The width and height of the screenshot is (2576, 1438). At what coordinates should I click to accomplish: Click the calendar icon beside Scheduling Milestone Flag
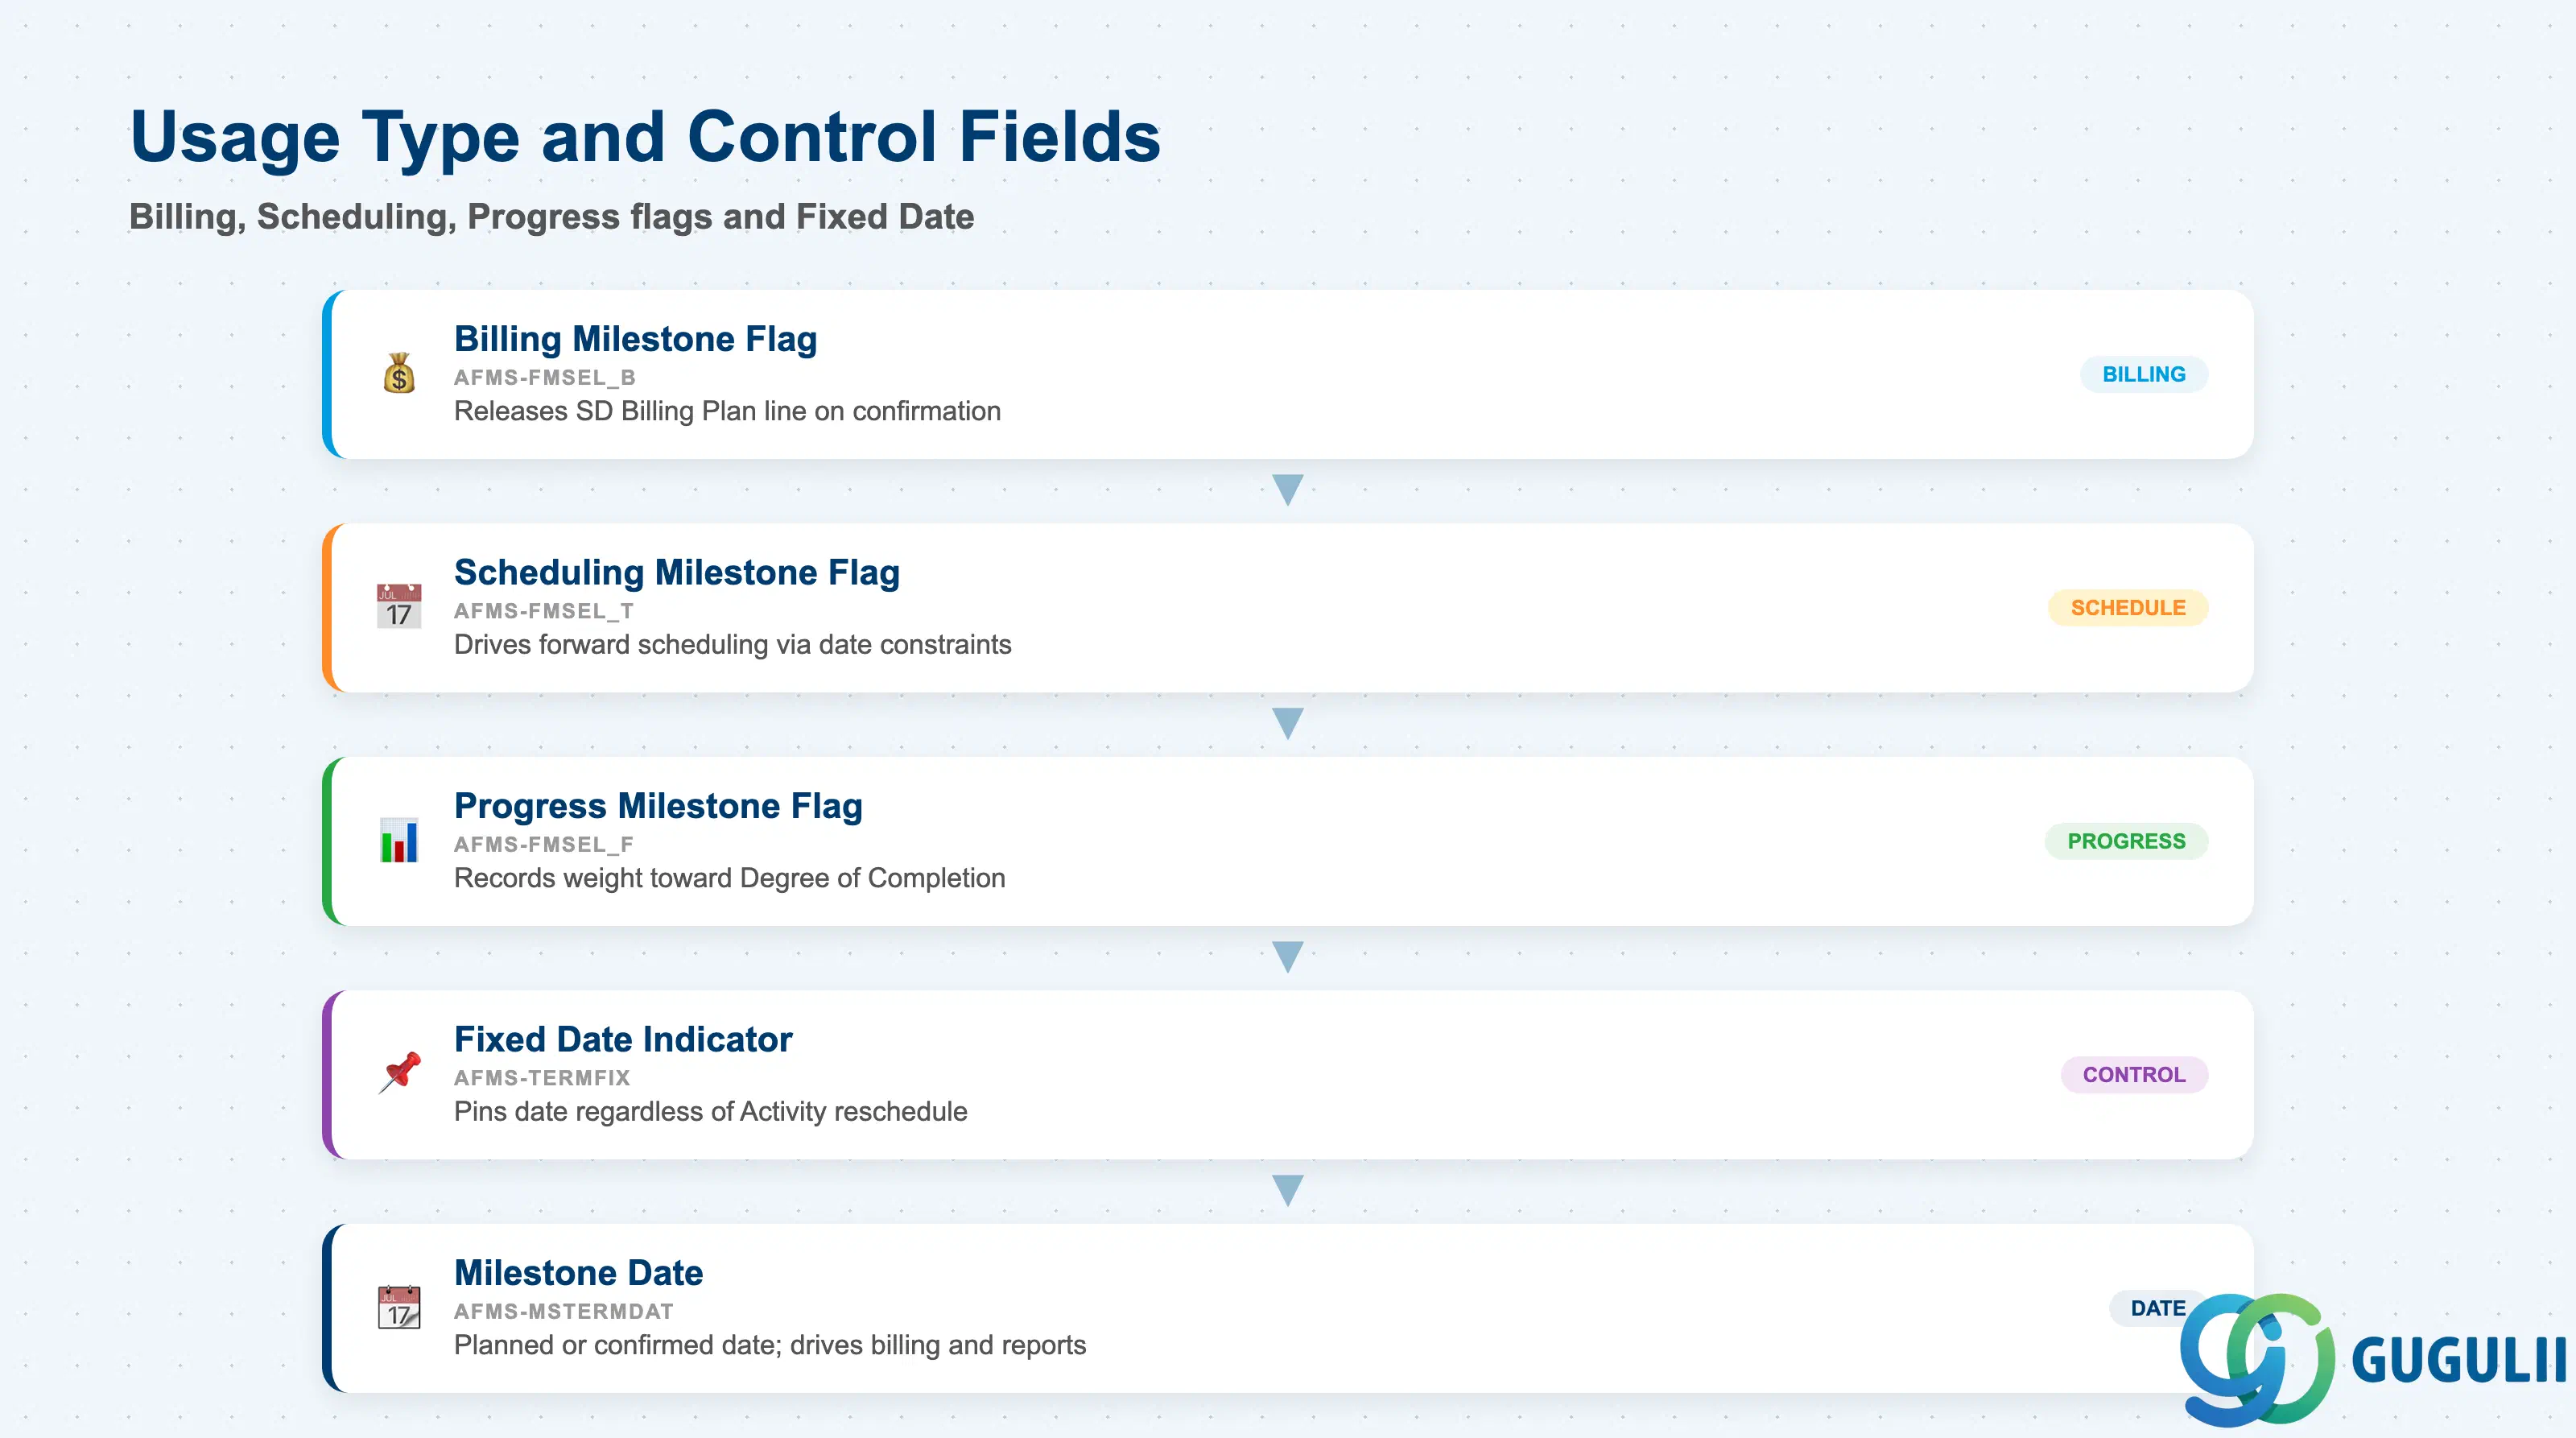tap(399, 607)
